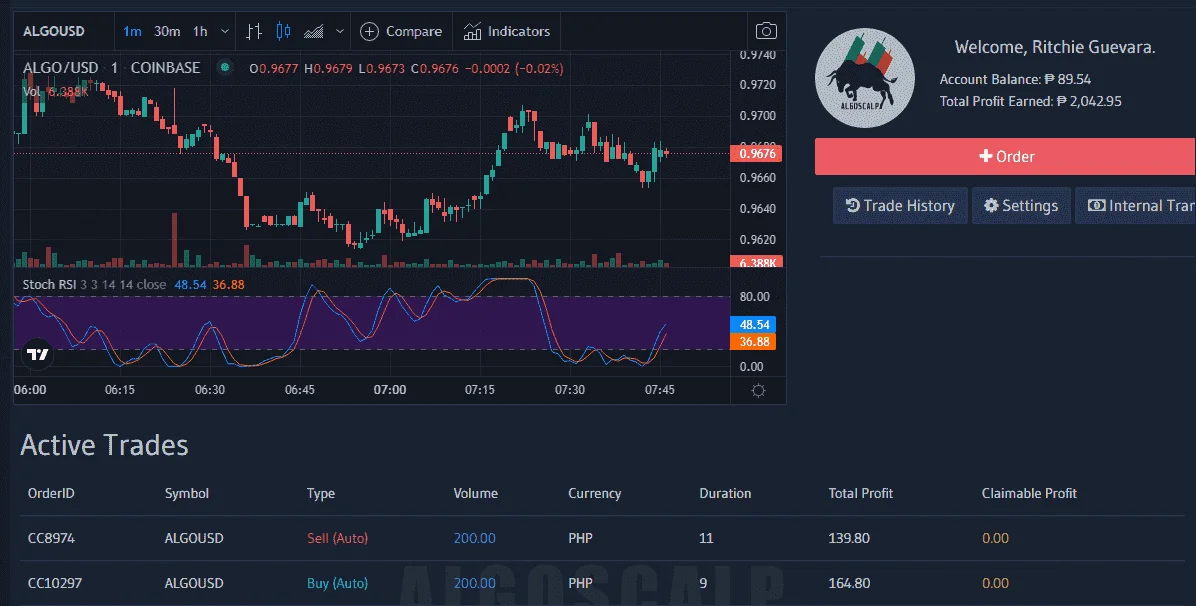
Task: Click the Symbol column header
Action: (187, 493)
